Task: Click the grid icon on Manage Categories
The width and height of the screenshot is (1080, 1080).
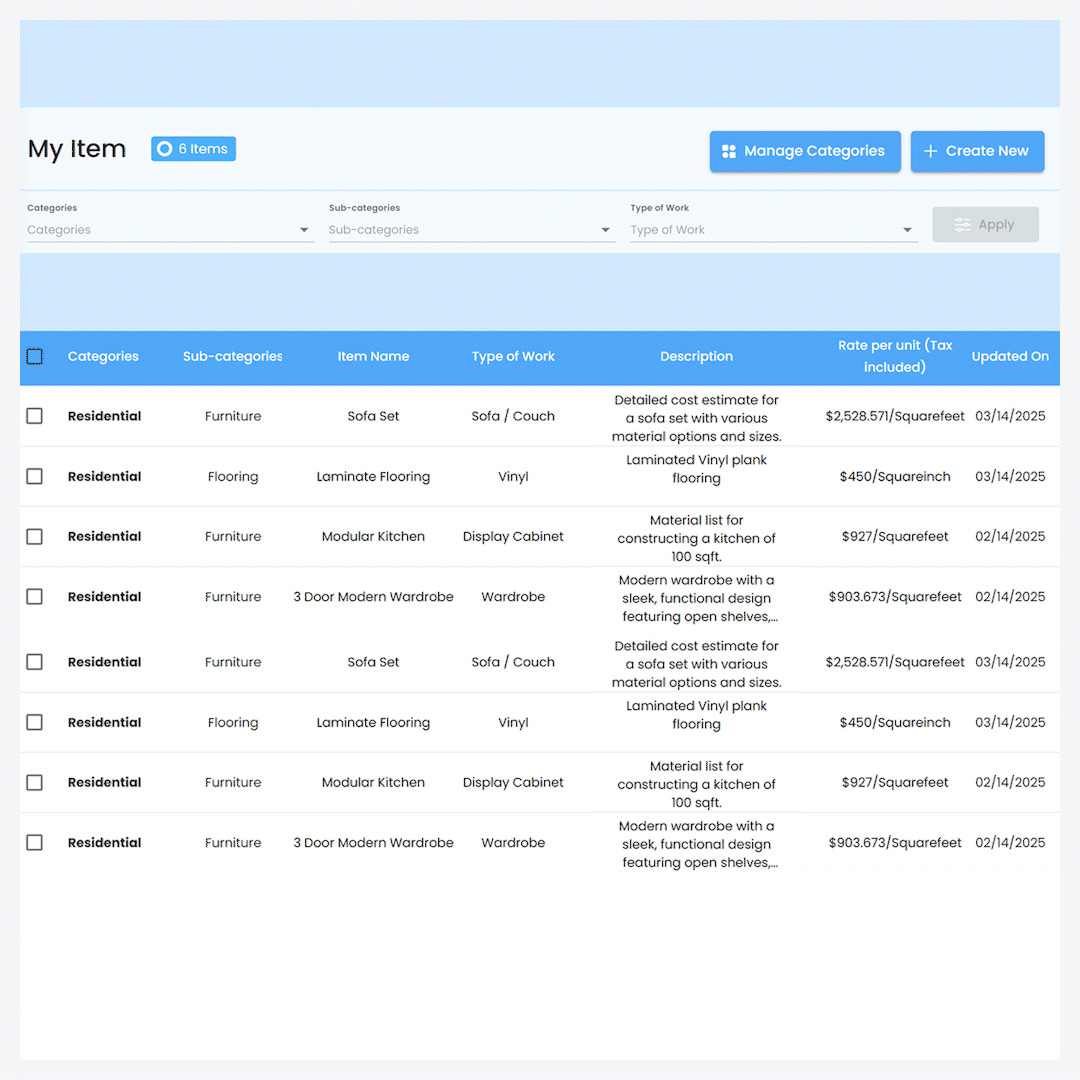Action: click(x=729, y=151)
